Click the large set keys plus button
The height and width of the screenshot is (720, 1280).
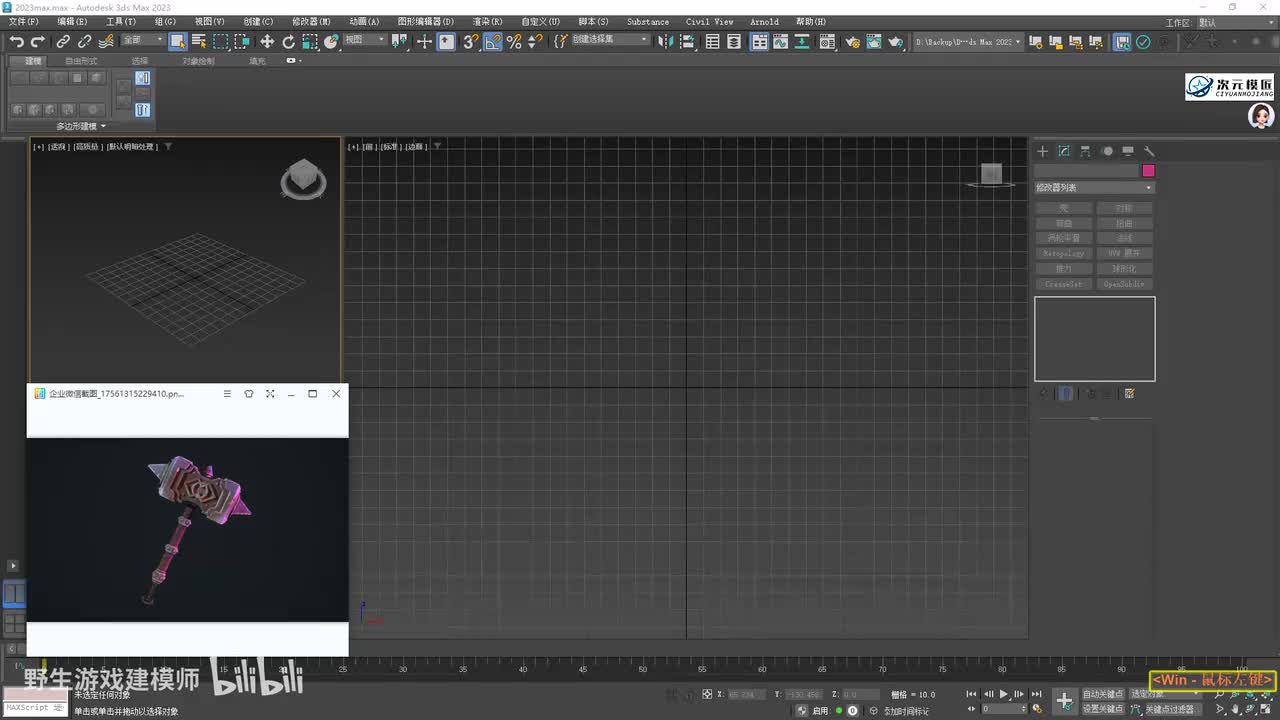[1064, 701]
